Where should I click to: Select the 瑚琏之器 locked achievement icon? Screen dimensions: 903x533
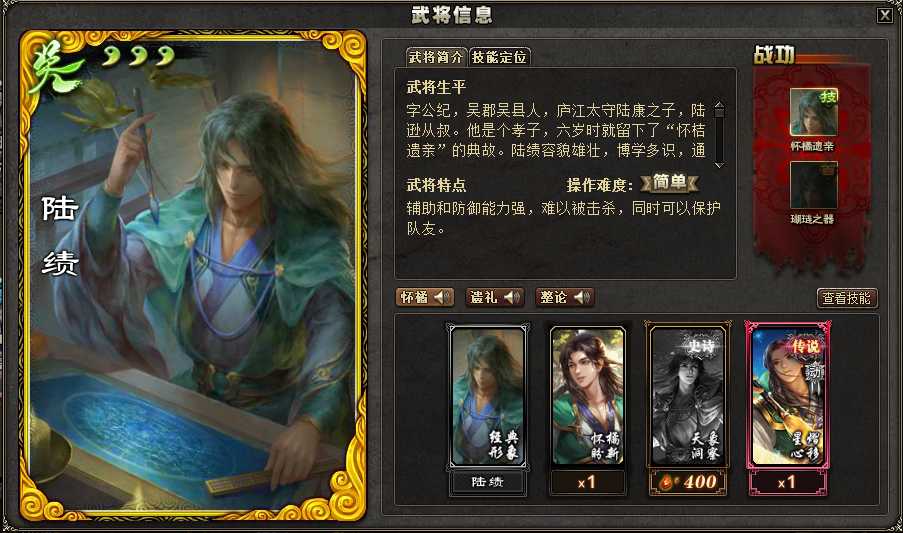pos(813,185)
